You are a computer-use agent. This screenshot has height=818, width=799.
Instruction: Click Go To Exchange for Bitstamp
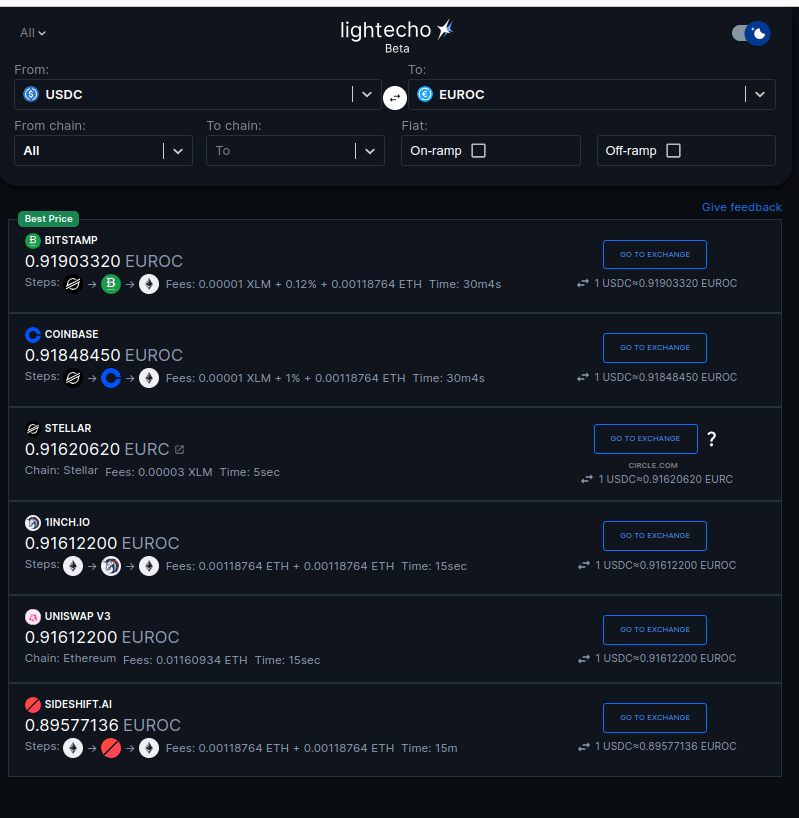(x=655, y=255)
